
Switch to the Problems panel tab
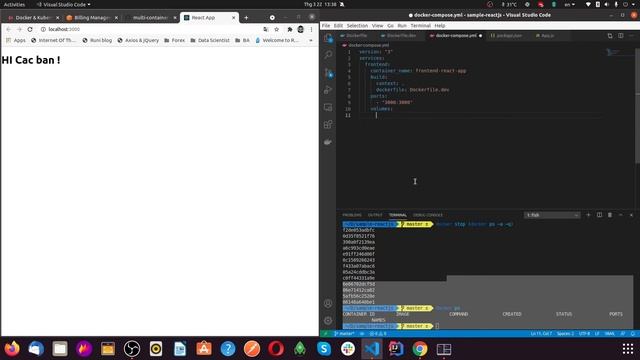click(x=352, y=215)
